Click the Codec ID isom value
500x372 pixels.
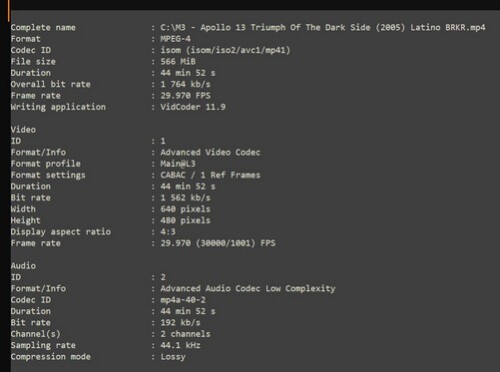225,50
